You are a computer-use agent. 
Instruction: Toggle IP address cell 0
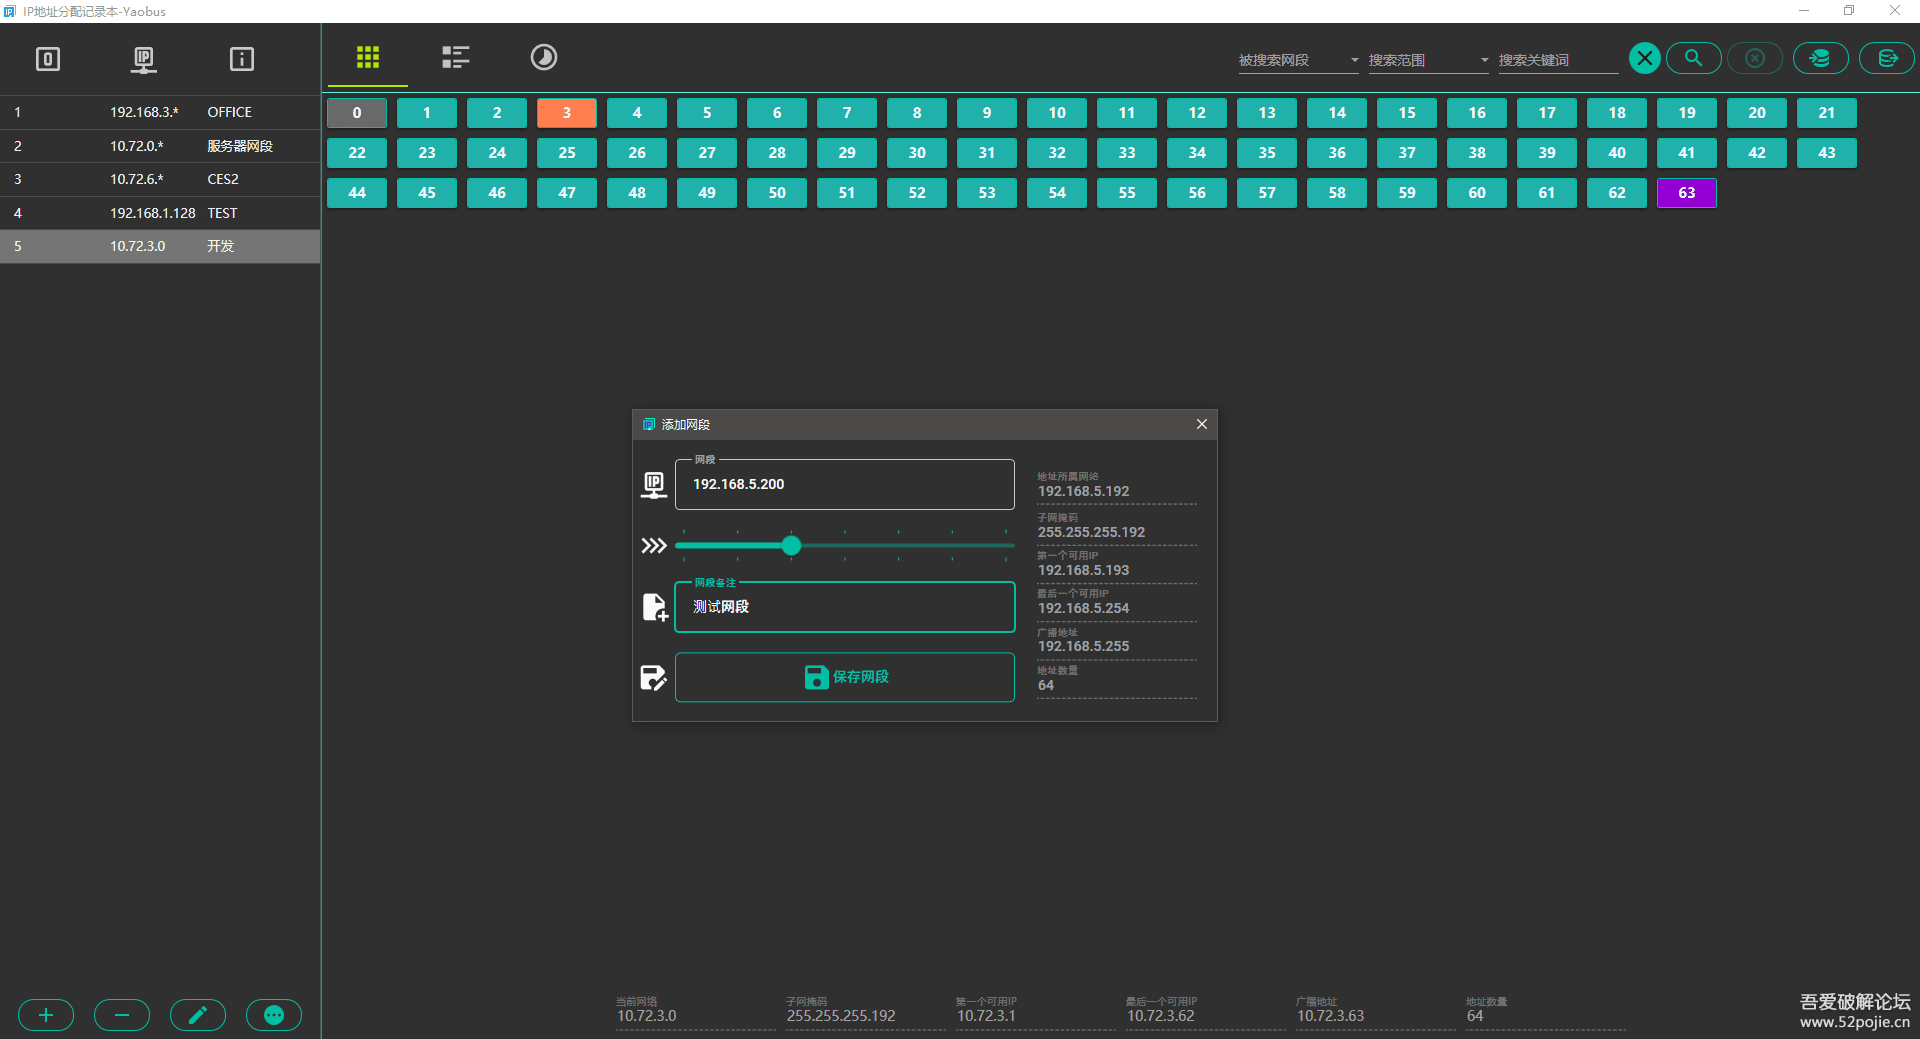coord(357,113)
